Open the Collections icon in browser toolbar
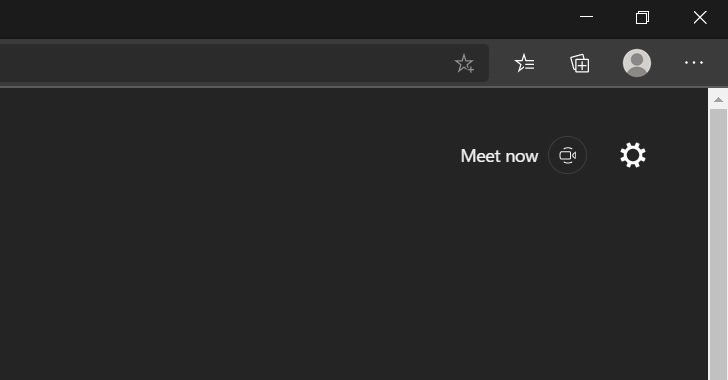The image size is (728, 380). click(580, 63)
